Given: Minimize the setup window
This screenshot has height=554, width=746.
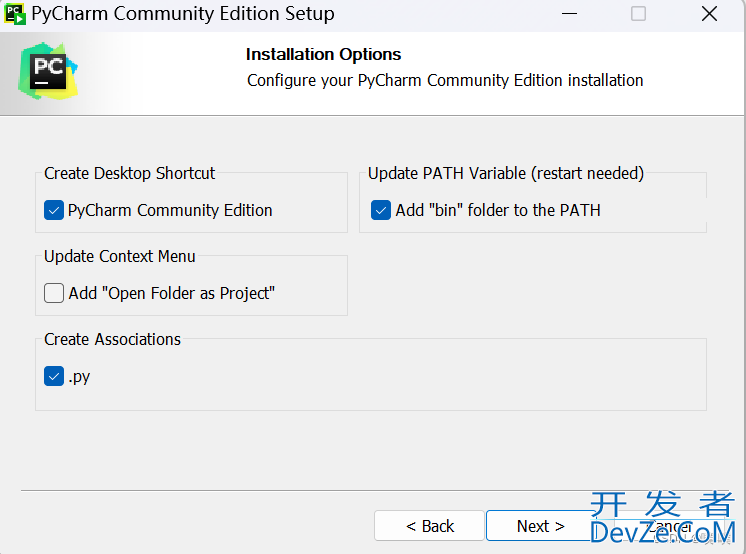Looking at the screenshot, I should click(x=569, y=14).
